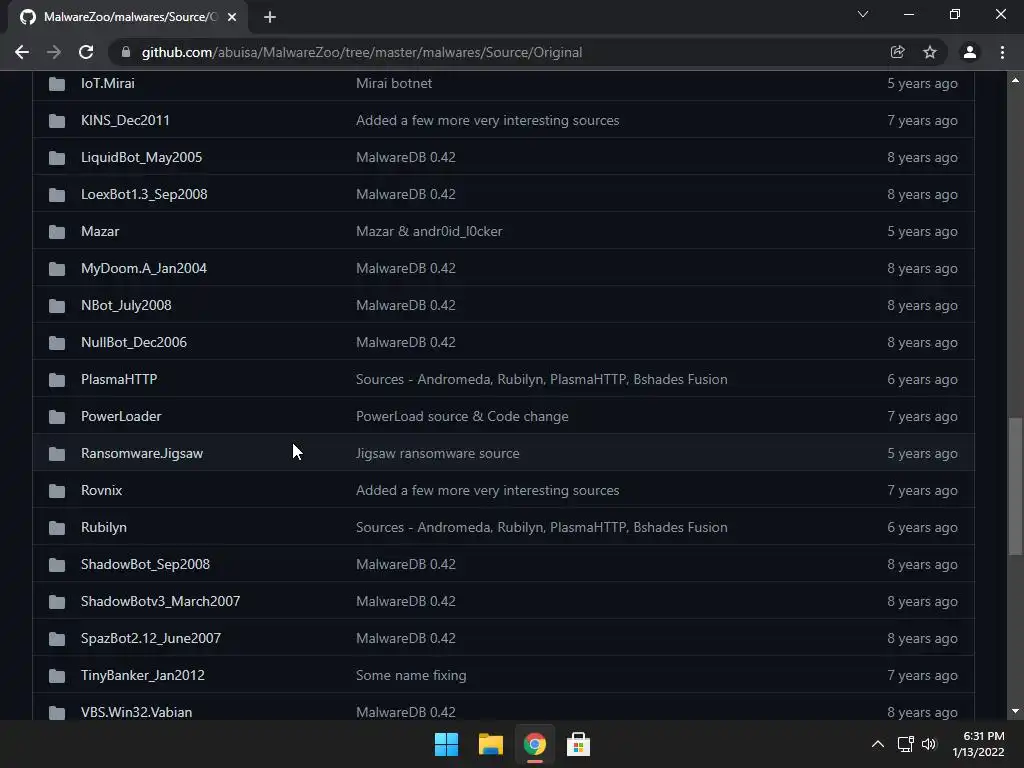
Task: Open 'Jigsaw ransomware source' commit
Action: coord(438,454)
